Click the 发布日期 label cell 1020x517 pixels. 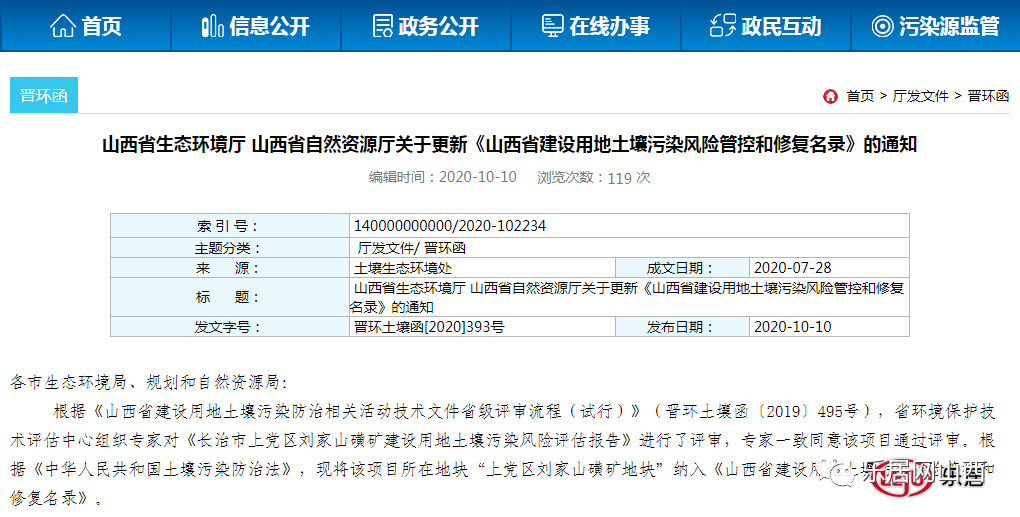682,327
